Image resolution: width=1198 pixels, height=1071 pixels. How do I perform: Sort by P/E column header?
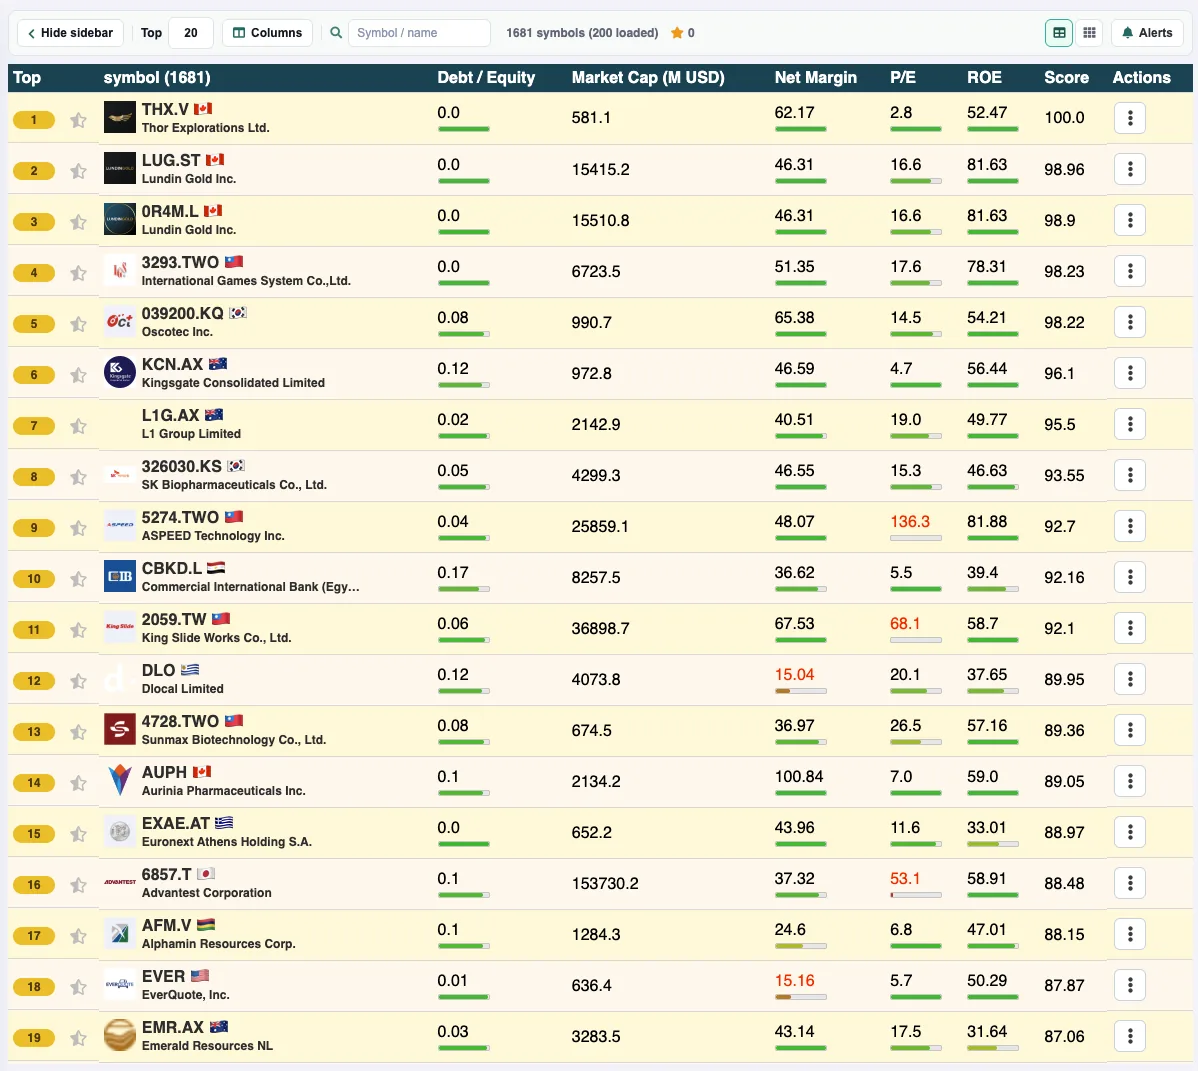903,78
